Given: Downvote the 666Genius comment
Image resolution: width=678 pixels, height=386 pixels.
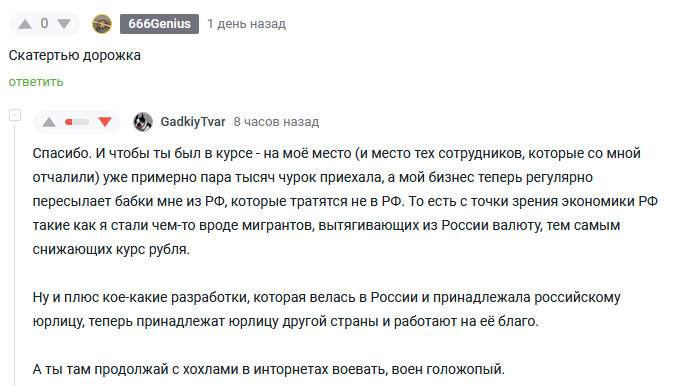Looking at the screenshot, I should tap(64, 24).
